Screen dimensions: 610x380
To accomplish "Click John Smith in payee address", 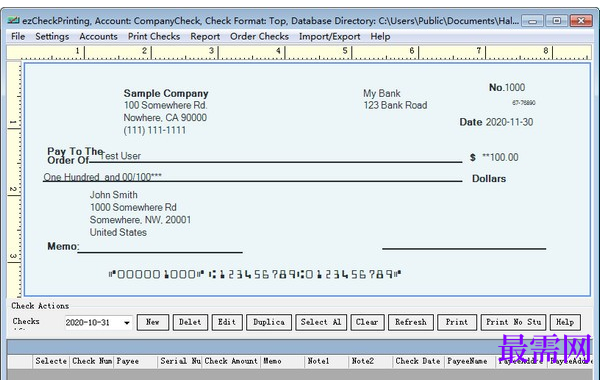I will pyautogui.click(x=114, y=195).
